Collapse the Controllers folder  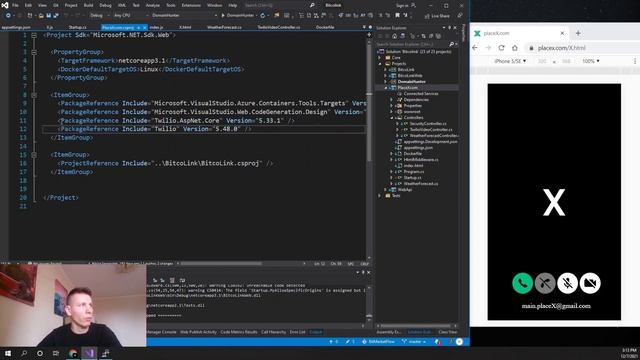click(x=391, y=118)
